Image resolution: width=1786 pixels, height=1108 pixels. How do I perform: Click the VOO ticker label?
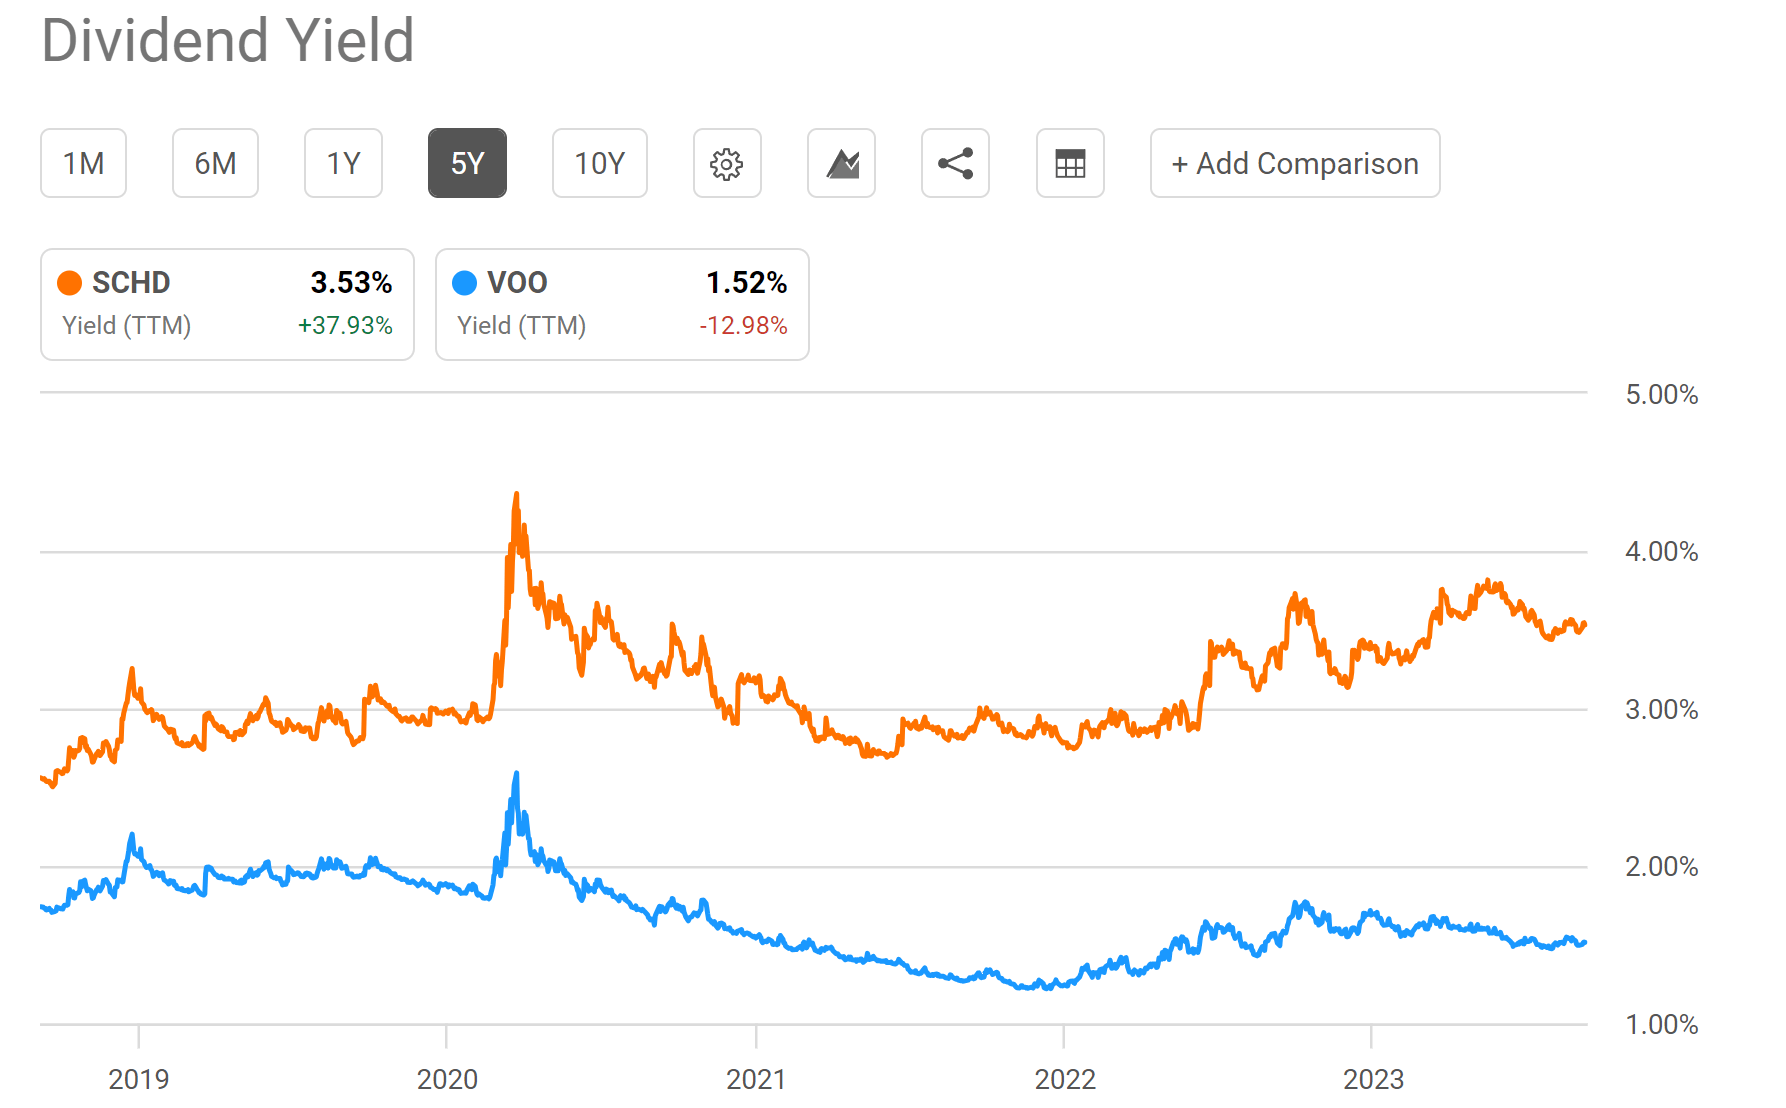516,283
